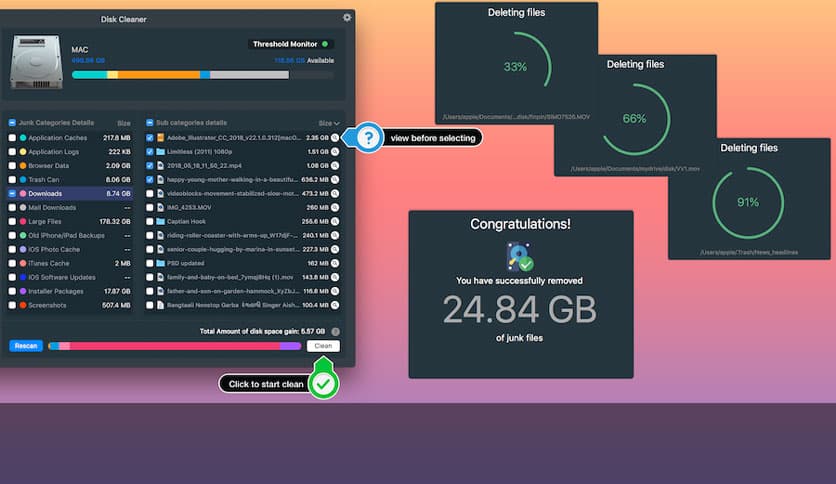Preview the Adobe_Illustrator_CC_2018 file with magnifier

click(335, 138)
